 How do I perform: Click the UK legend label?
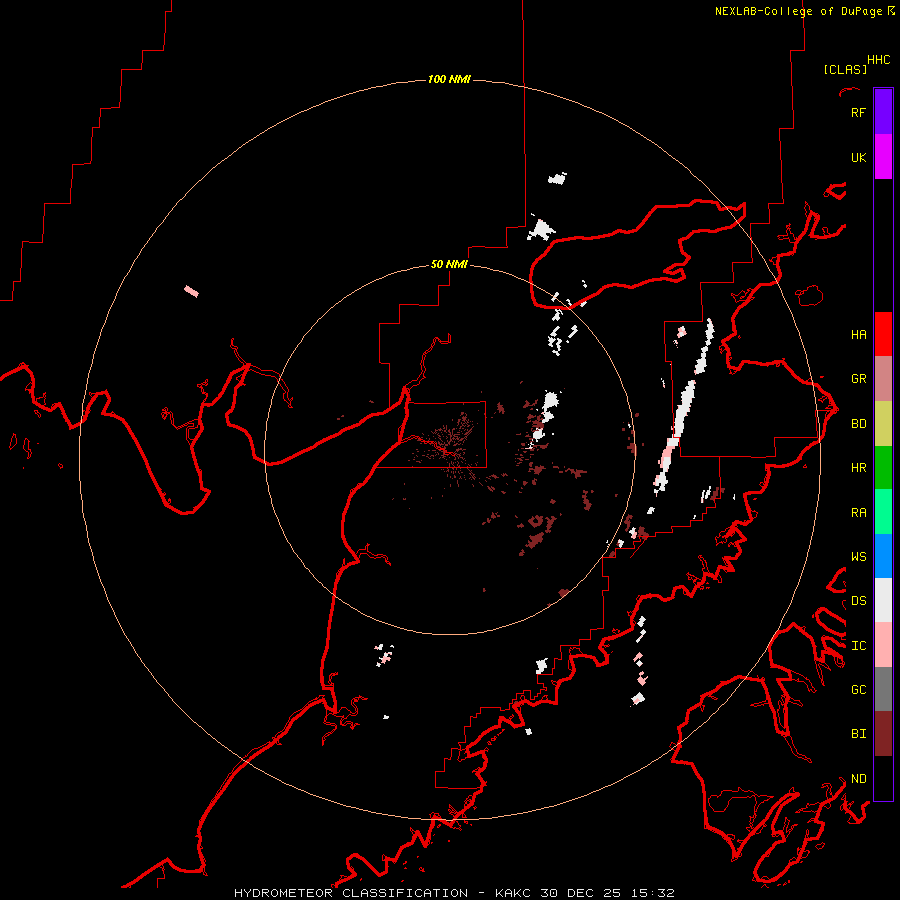858,157
